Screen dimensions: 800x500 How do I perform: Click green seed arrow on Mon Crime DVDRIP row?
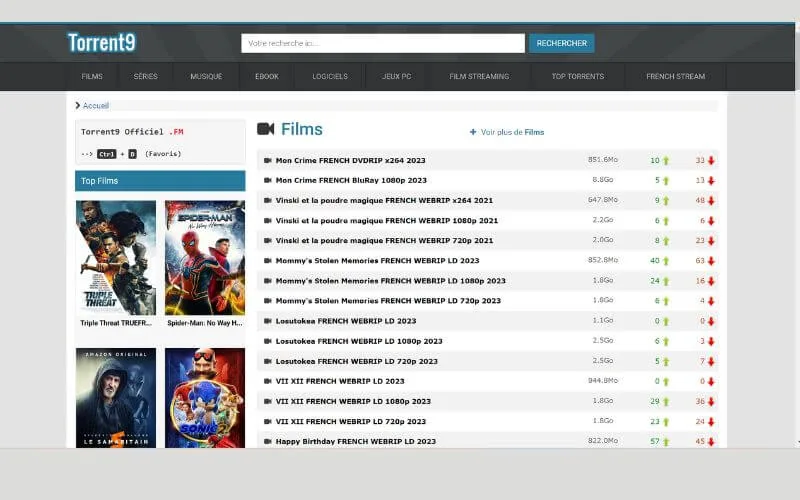[666, 160]
